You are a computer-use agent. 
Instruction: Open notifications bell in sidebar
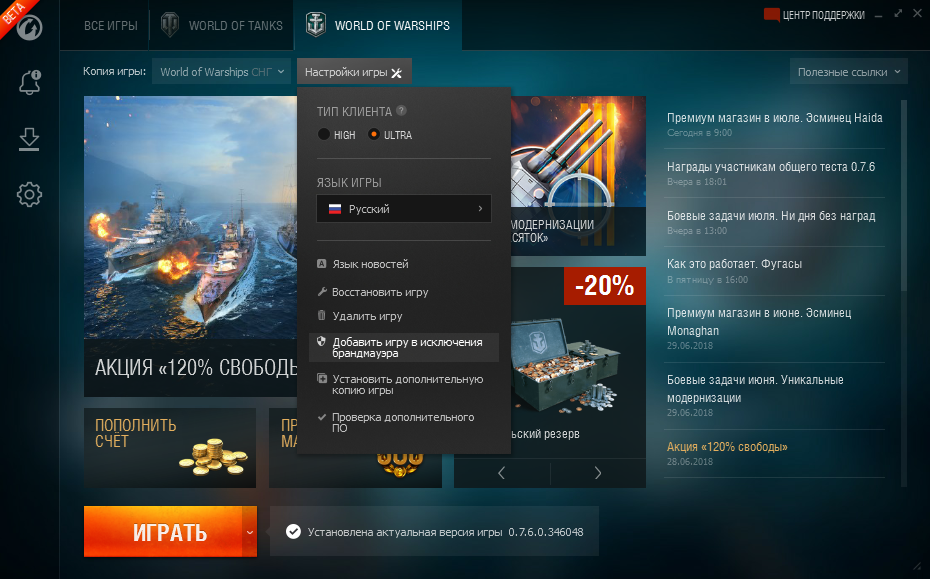29,82
